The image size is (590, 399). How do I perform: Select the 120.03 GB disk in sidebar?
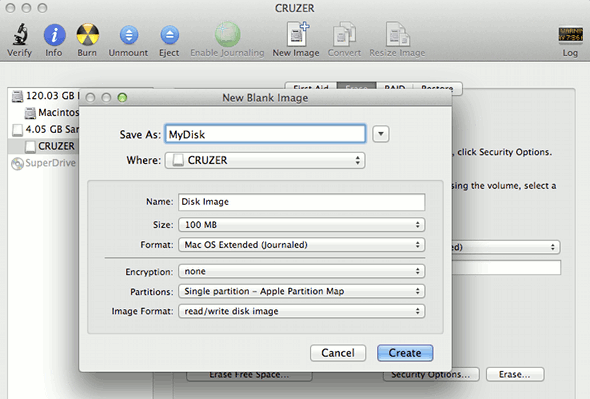tap(45, 96)
